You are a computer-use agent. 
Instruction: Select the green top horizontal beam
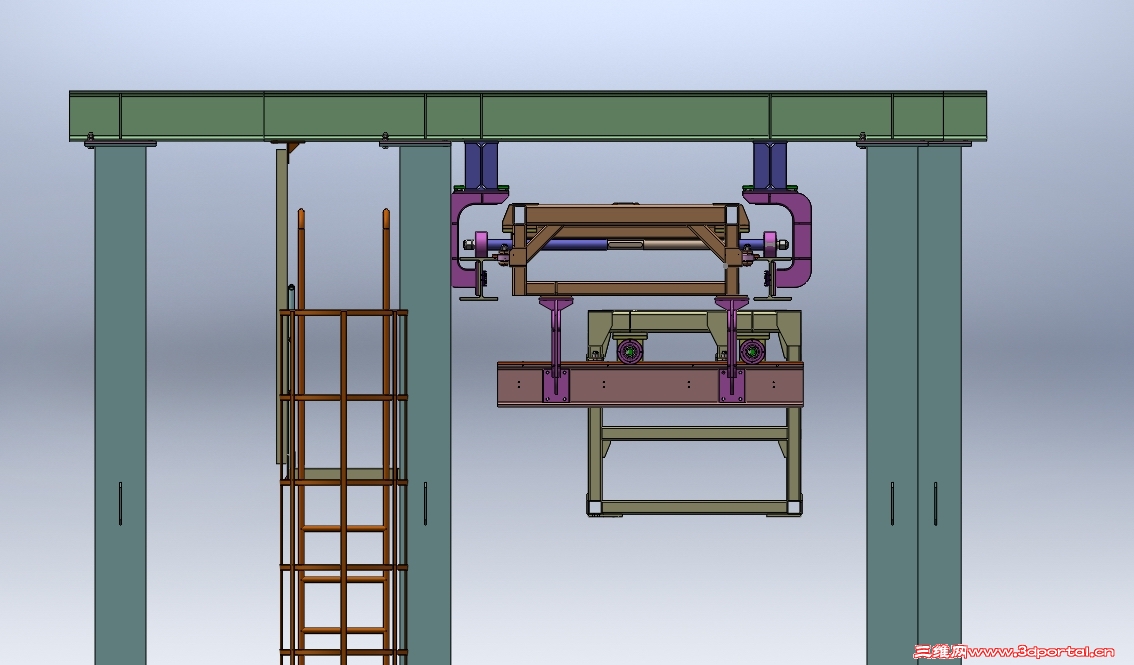[528, 116]
